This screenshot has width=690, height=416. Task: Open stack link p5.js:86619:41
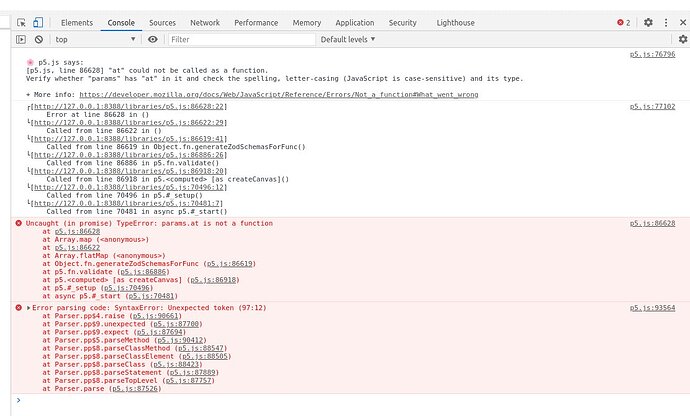(129, 139)
